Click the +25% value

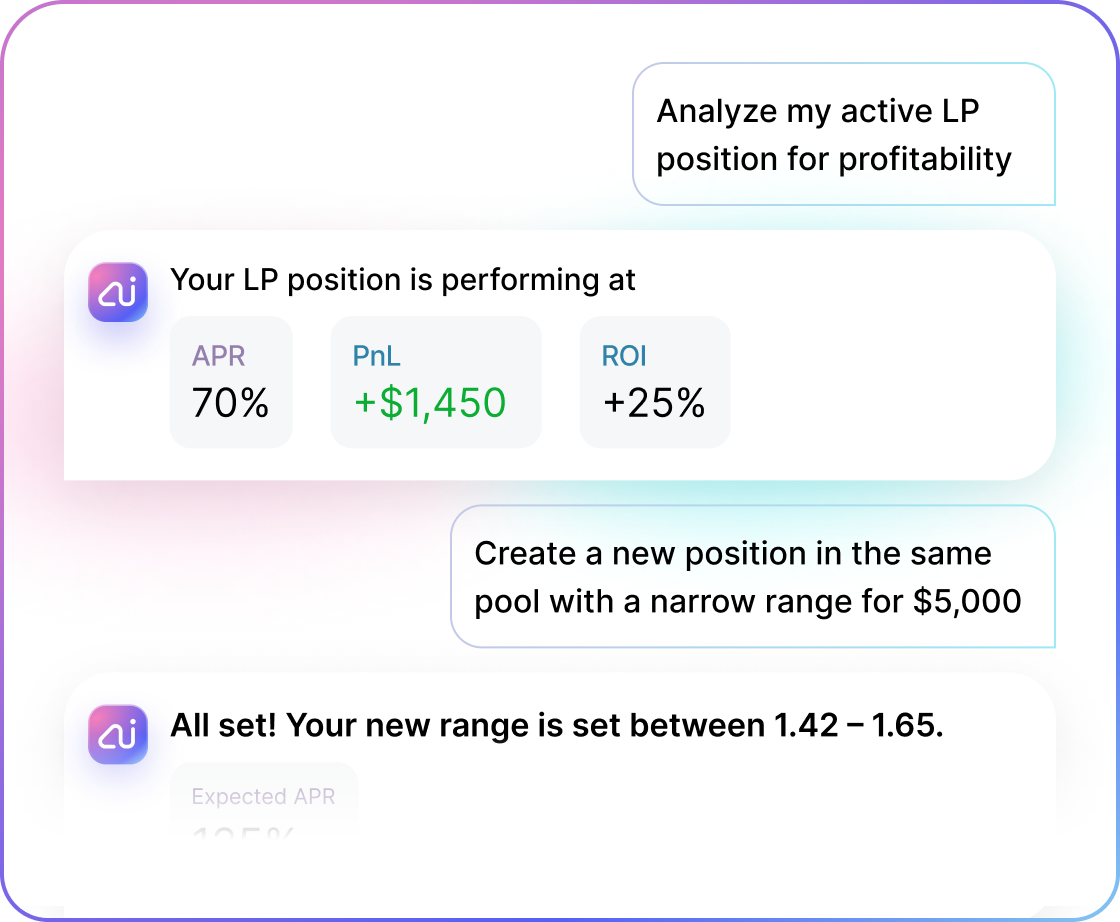[654, 403]
